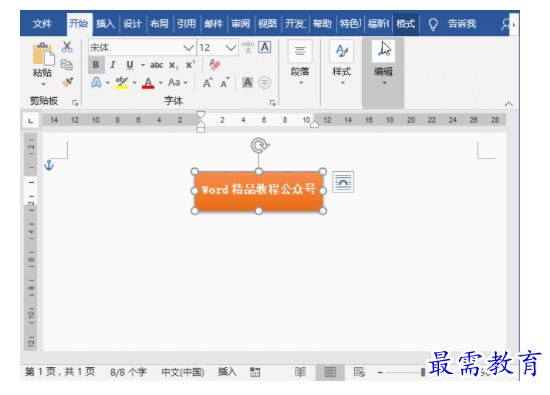This screenshot has width=550, height=395.
Task: Open the 样式 styles gallery
Action: (x=342, y=63)
